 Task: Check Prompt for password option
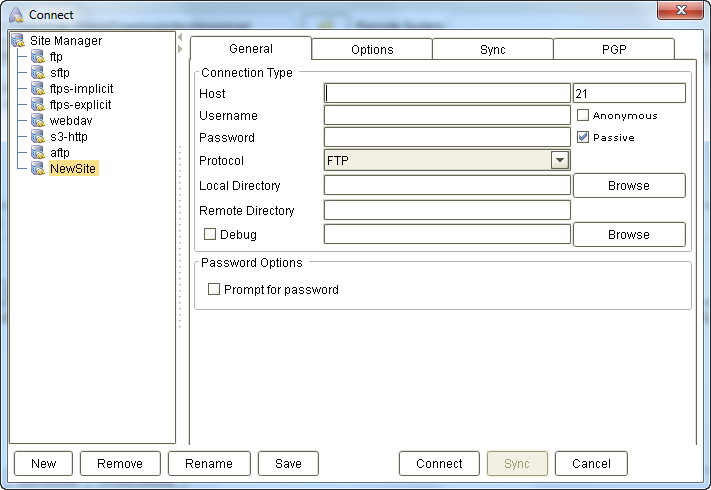pyautogui.click(x=214, y=289)
